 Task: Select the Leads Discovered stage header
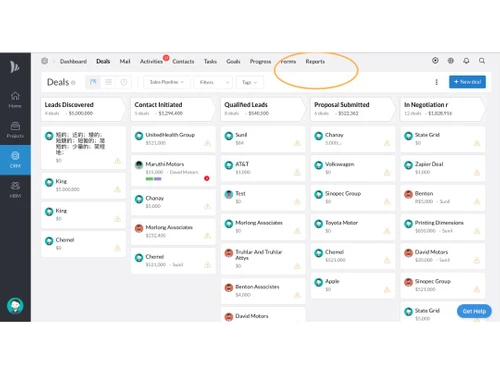83,109
